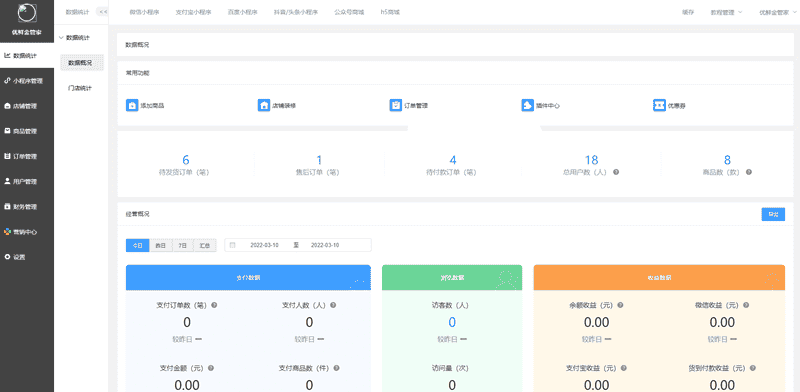800x392 pixels.
Task: Click help icon next to 货到付款收益（元）
Action: [753, 368]
